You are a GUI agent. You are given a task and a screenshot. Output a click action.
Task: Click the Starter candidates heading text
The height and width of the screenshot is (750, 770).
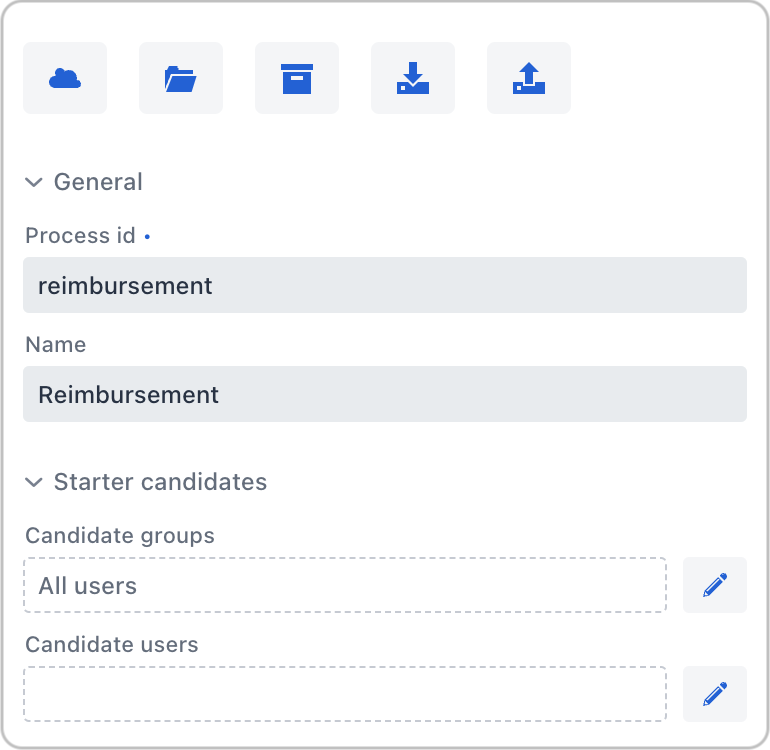tap(160, 482)
